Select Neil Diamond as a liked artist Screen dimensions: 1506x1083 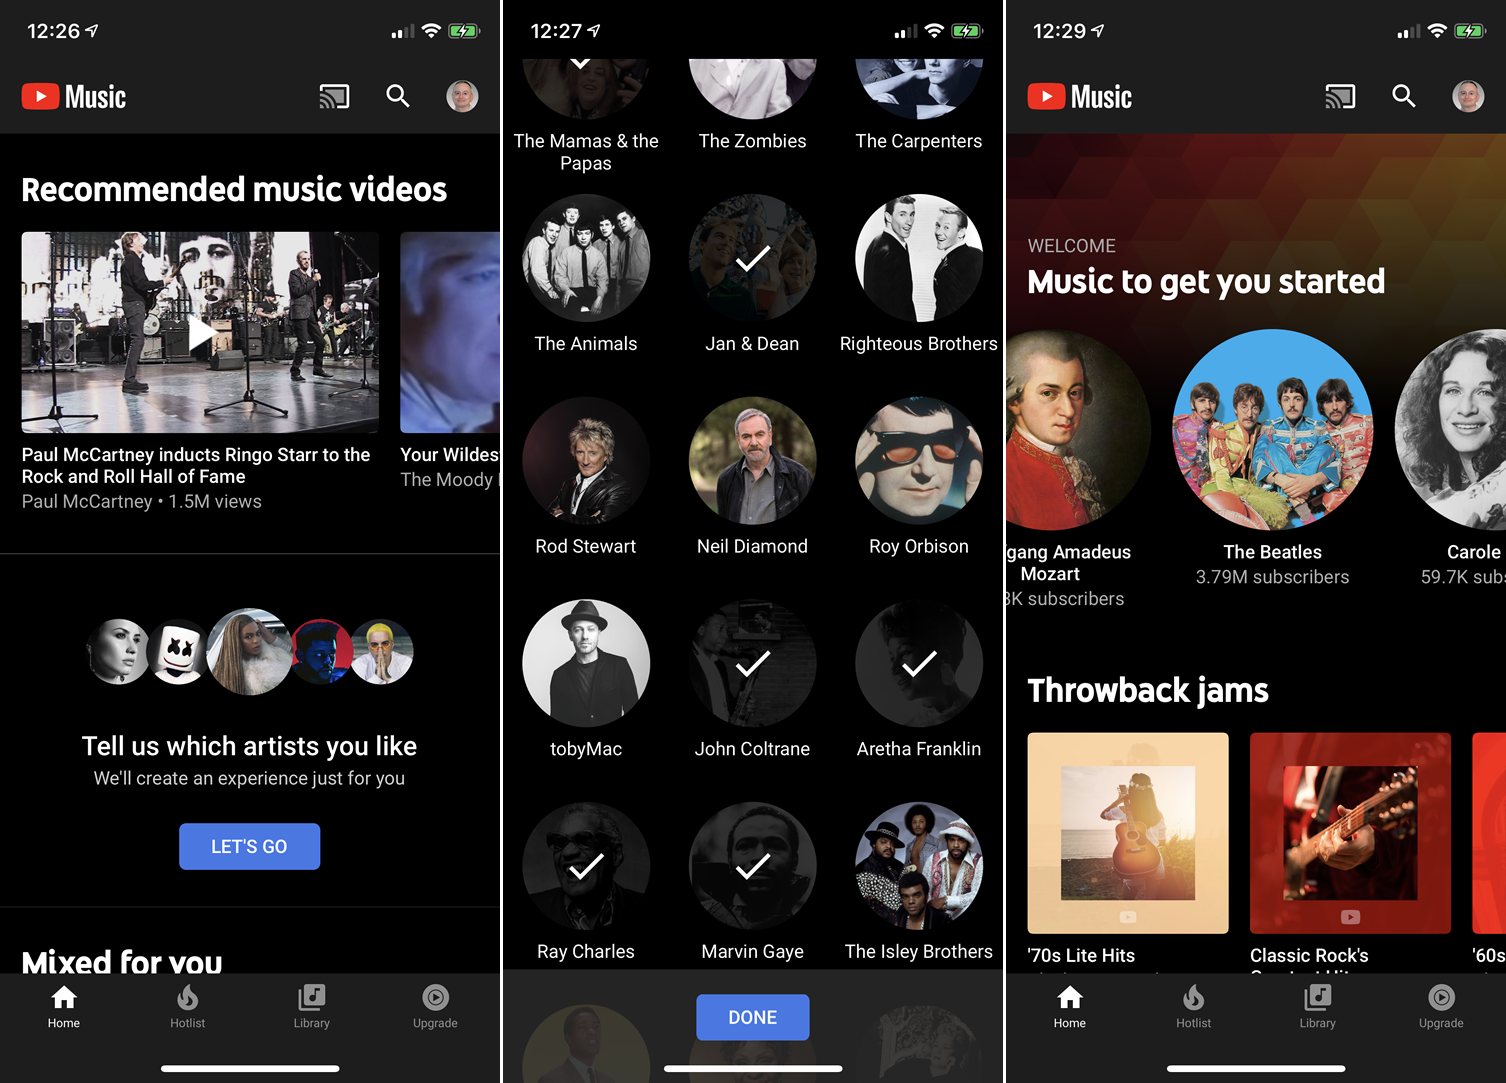(752, 461)
